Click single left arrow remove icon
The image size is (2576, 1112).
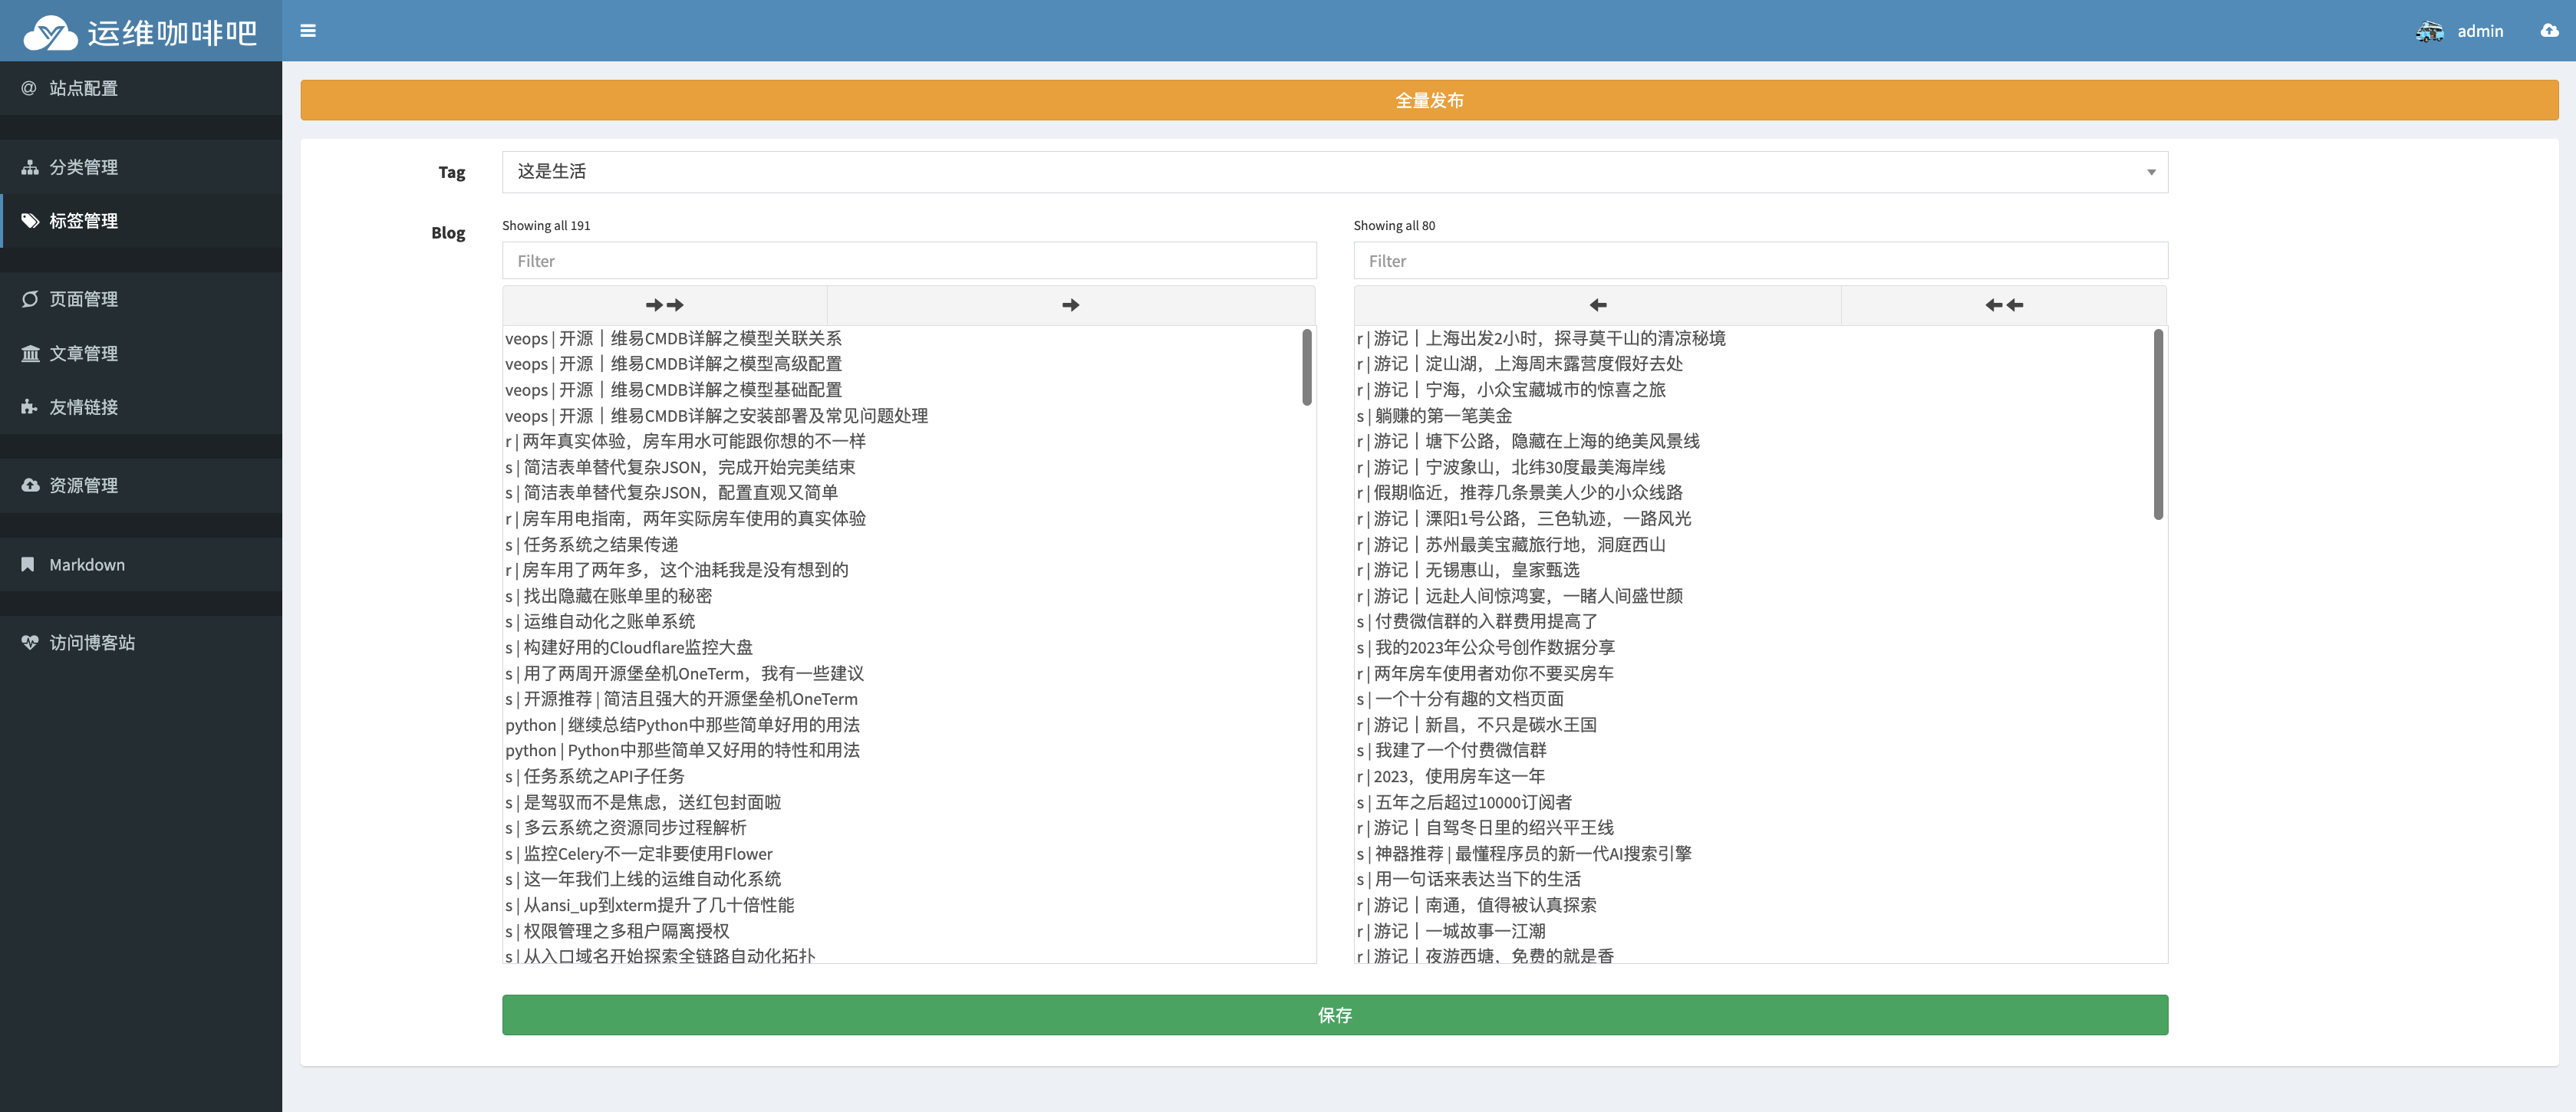1597,305
